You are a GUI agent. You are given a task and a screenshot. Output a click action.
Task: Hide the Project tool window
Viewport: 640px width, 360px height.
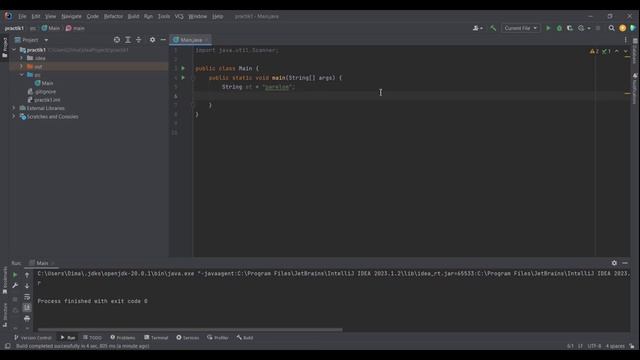coord(163,40)
